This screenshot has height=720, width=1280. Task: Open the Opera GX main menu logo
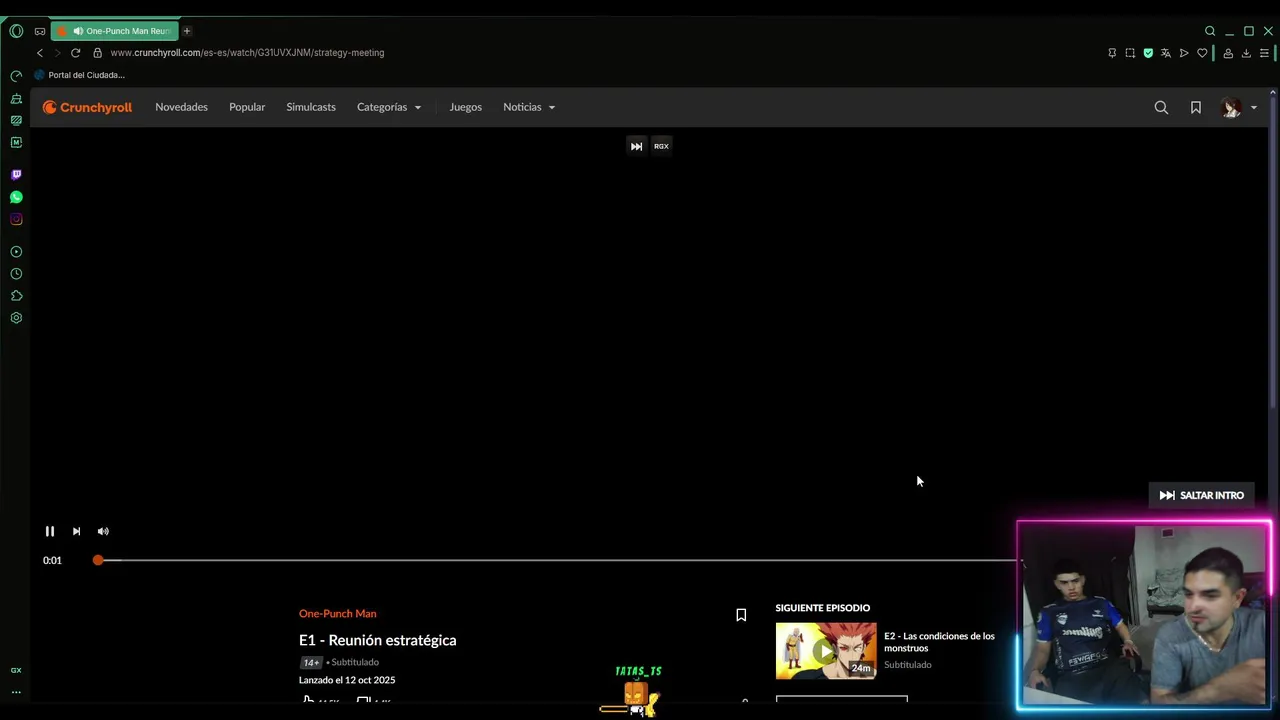pyautogui.click(x=16, y=31)
